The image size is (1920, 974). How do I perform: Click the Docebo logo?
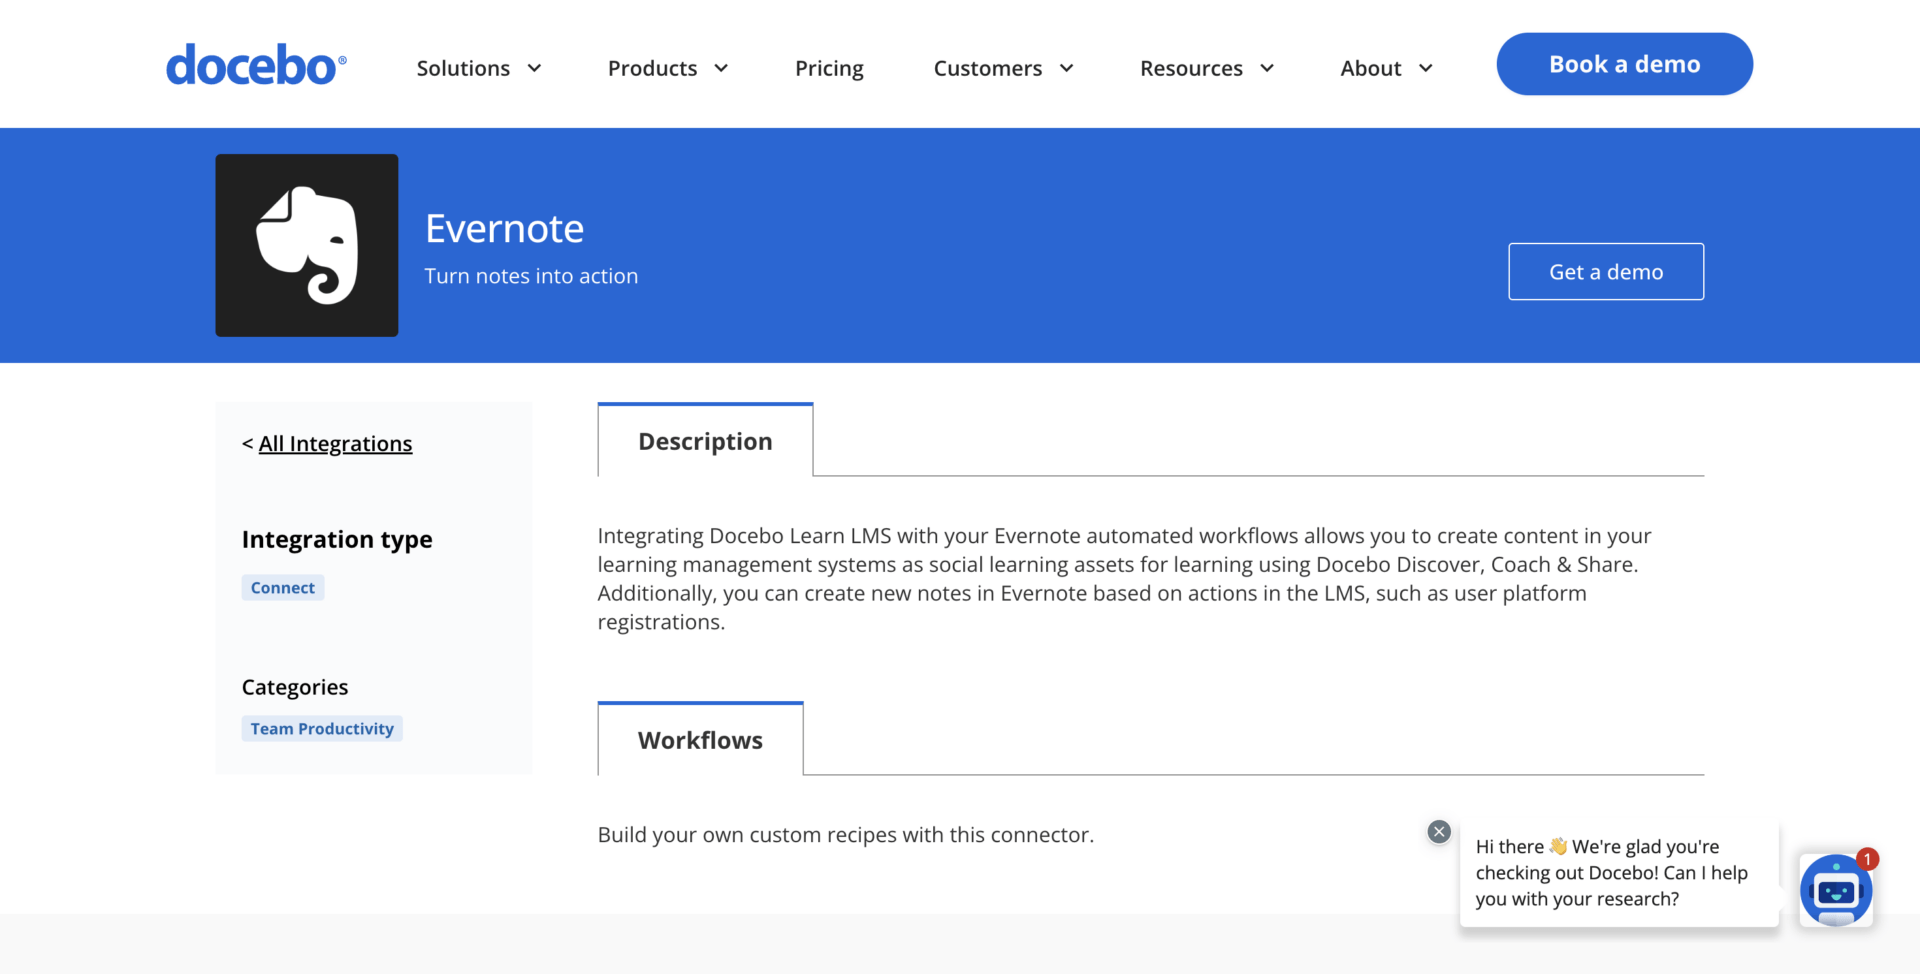tap(256, 64)
